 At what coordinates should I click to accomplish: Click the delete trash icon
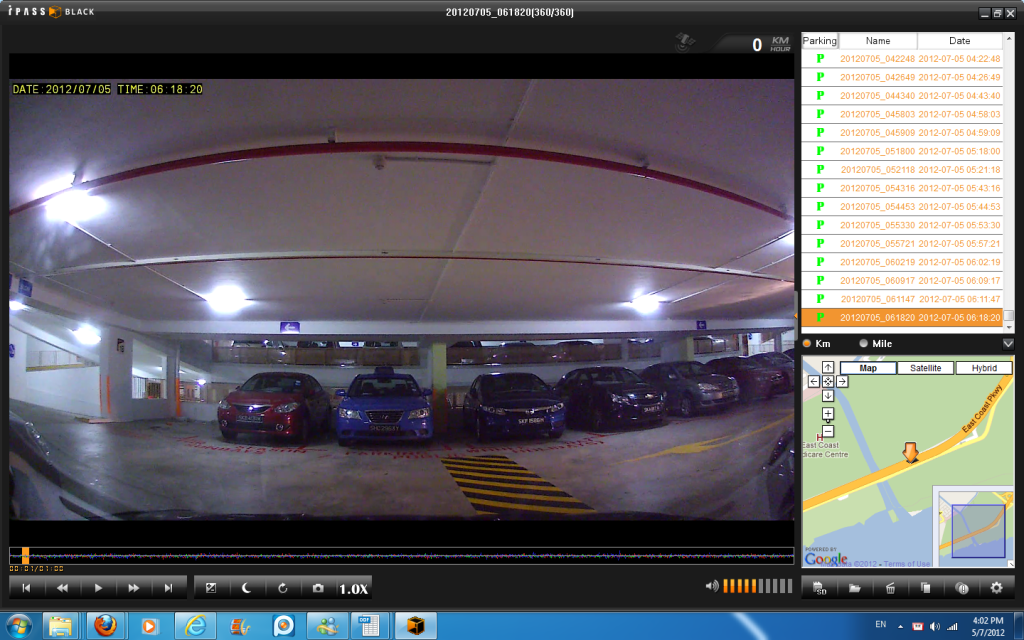pyautogui.click(x=890, y=588)
